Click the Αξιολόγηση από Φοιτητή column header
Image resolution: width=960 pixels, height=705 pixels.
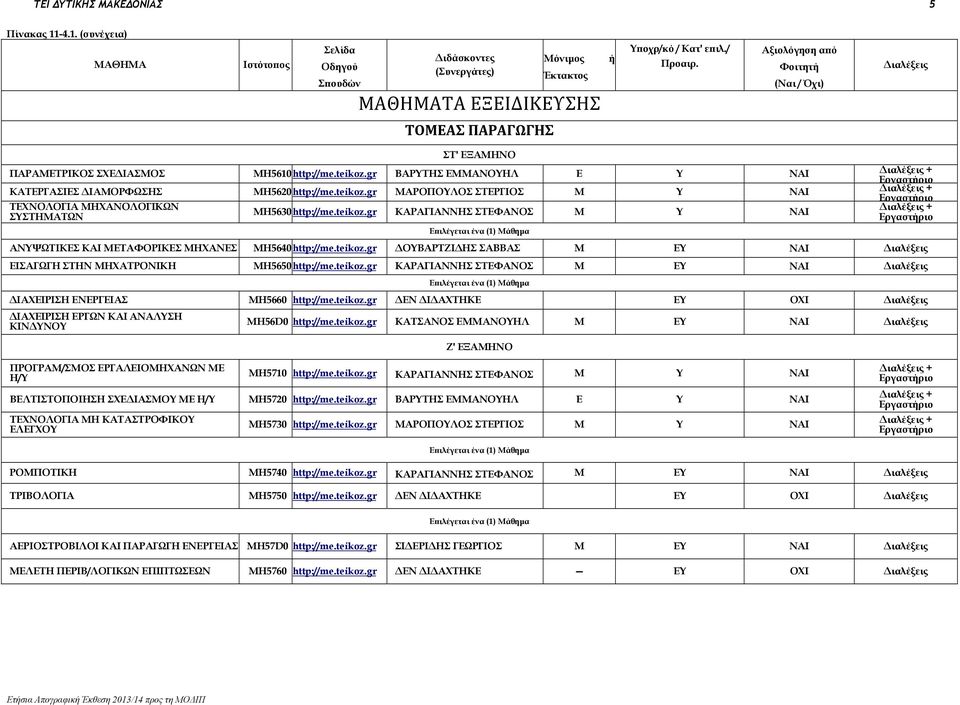pyautogui.click(x=799, y=67)
